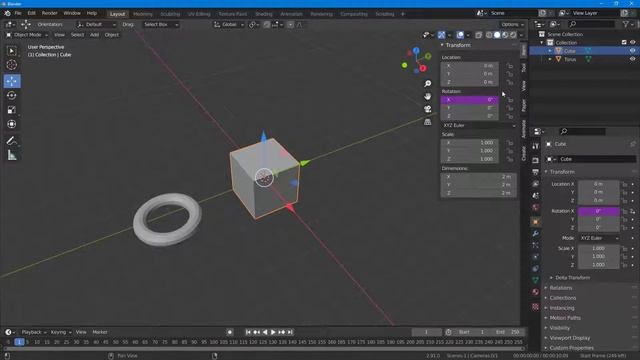
Task: Click the zoom view magnifier icon
Action: coord(427,83)
